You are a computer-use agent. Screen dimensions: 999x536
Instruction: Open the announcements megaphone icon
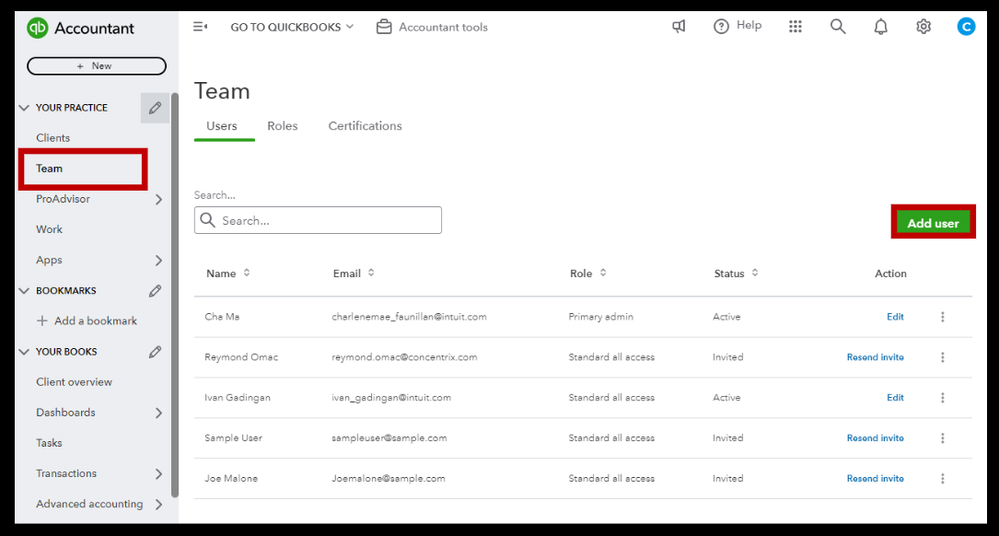(x=679, y=27)
